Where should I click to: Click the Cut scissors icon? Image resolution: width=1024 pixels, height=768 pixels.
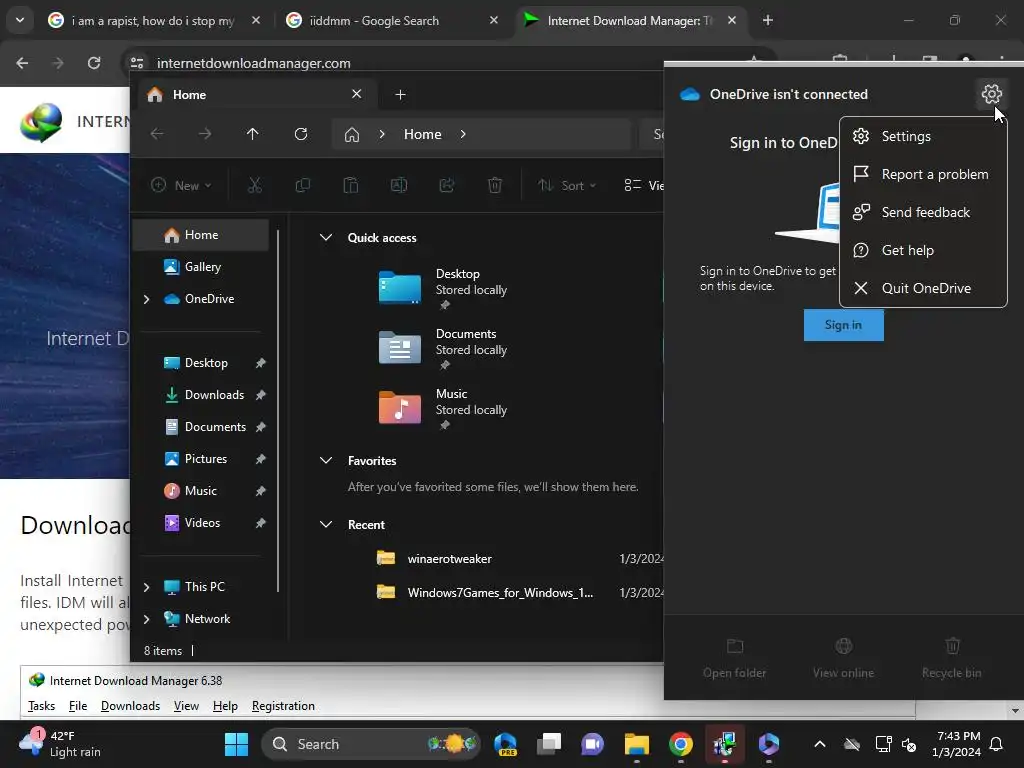click(255, 185)
